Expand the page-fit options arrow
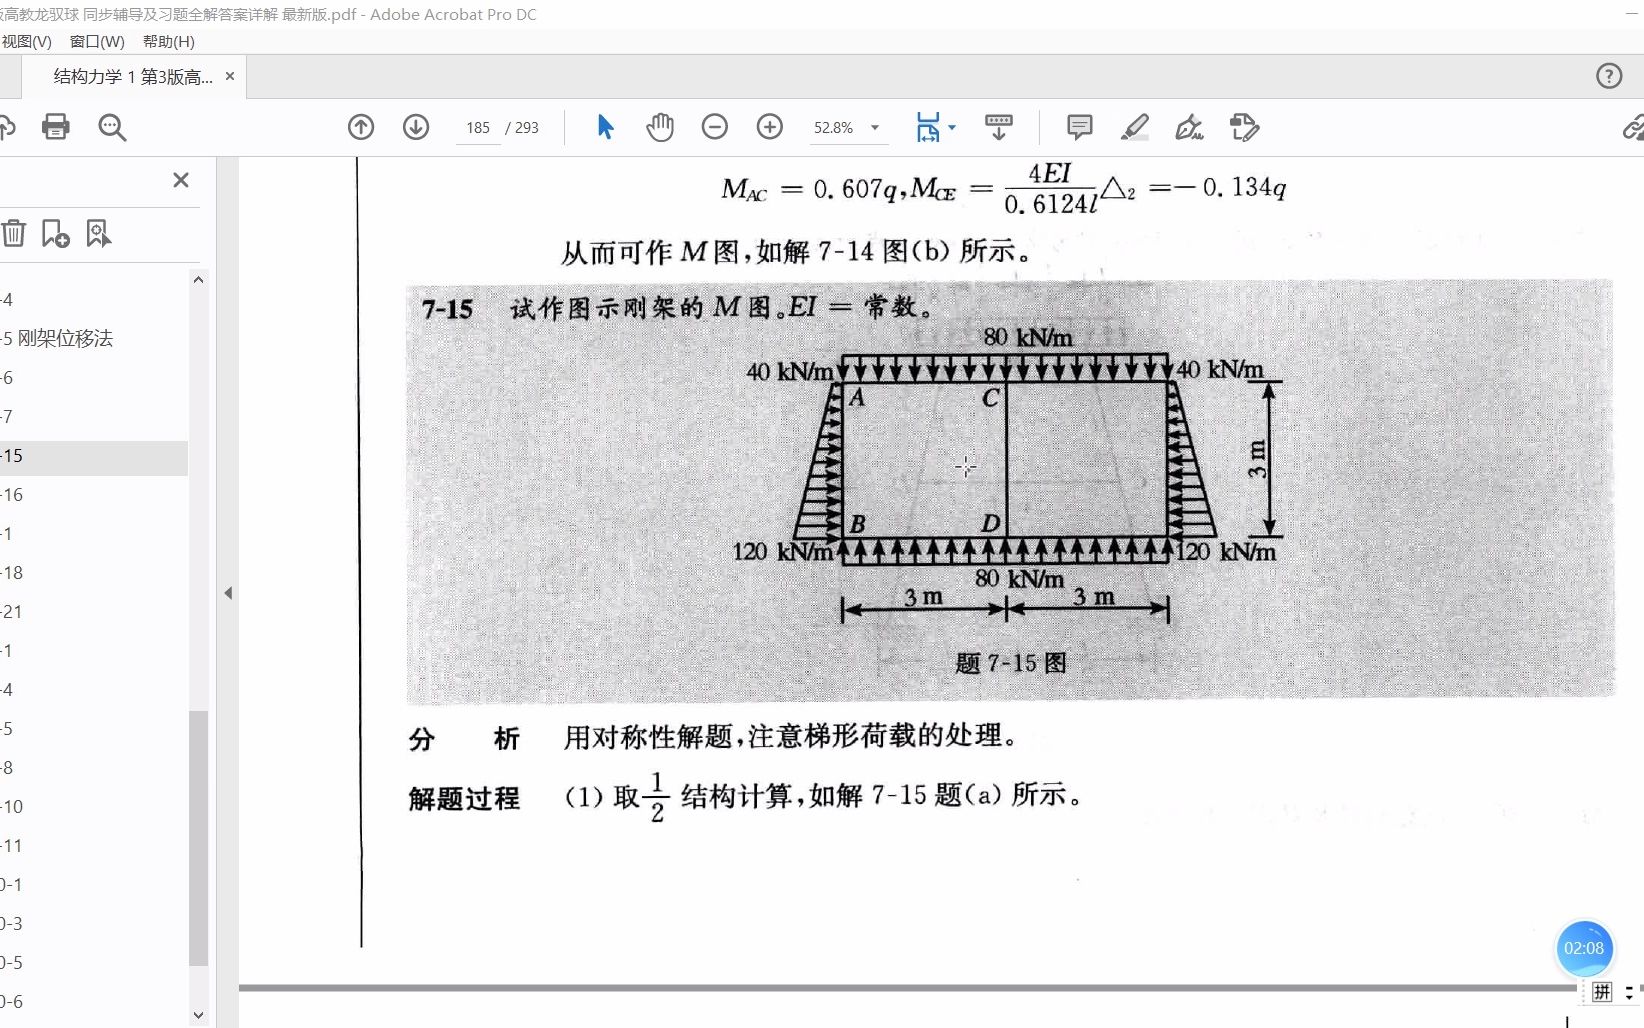Viewport: 1644px width, 1028px height. tap(954, 128)
